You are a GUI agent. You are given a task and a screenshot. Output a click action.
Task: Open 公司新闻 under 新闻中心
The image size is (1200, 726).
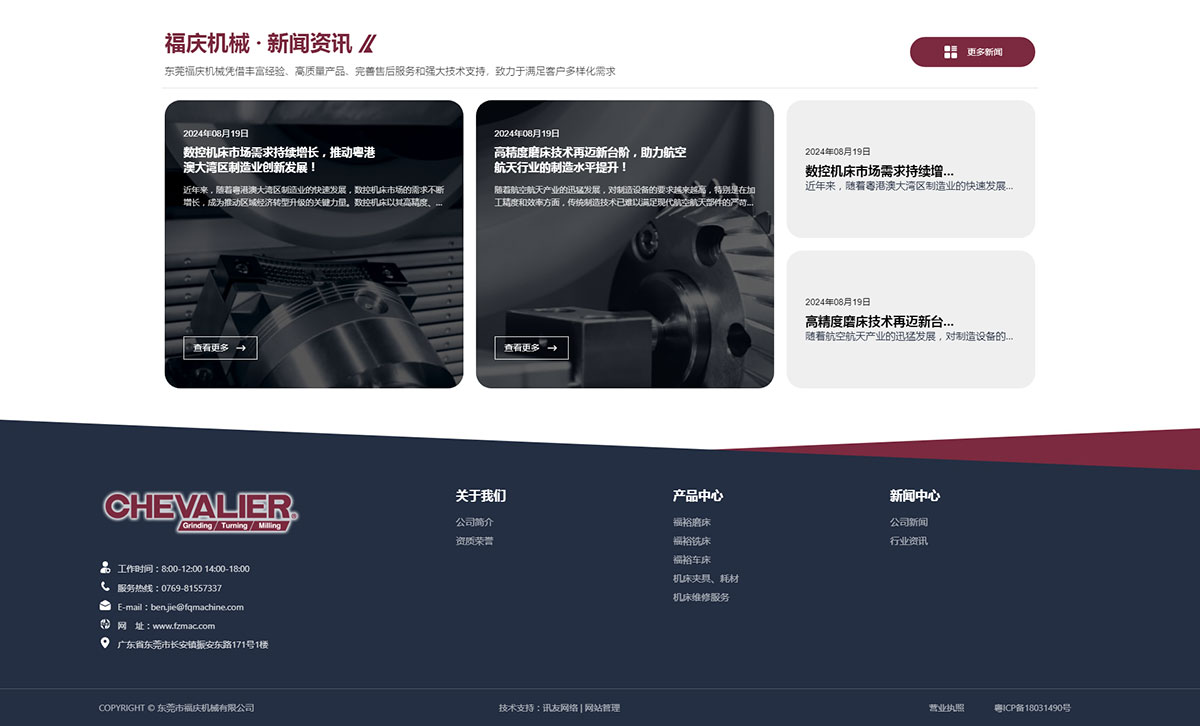907,521
